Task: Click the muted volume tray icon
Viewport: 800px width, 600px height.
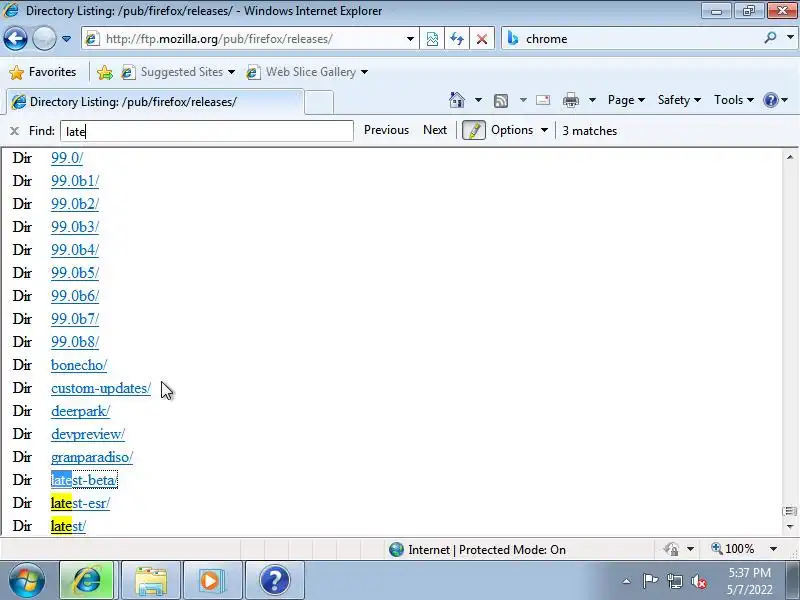Action: (699, 581)
